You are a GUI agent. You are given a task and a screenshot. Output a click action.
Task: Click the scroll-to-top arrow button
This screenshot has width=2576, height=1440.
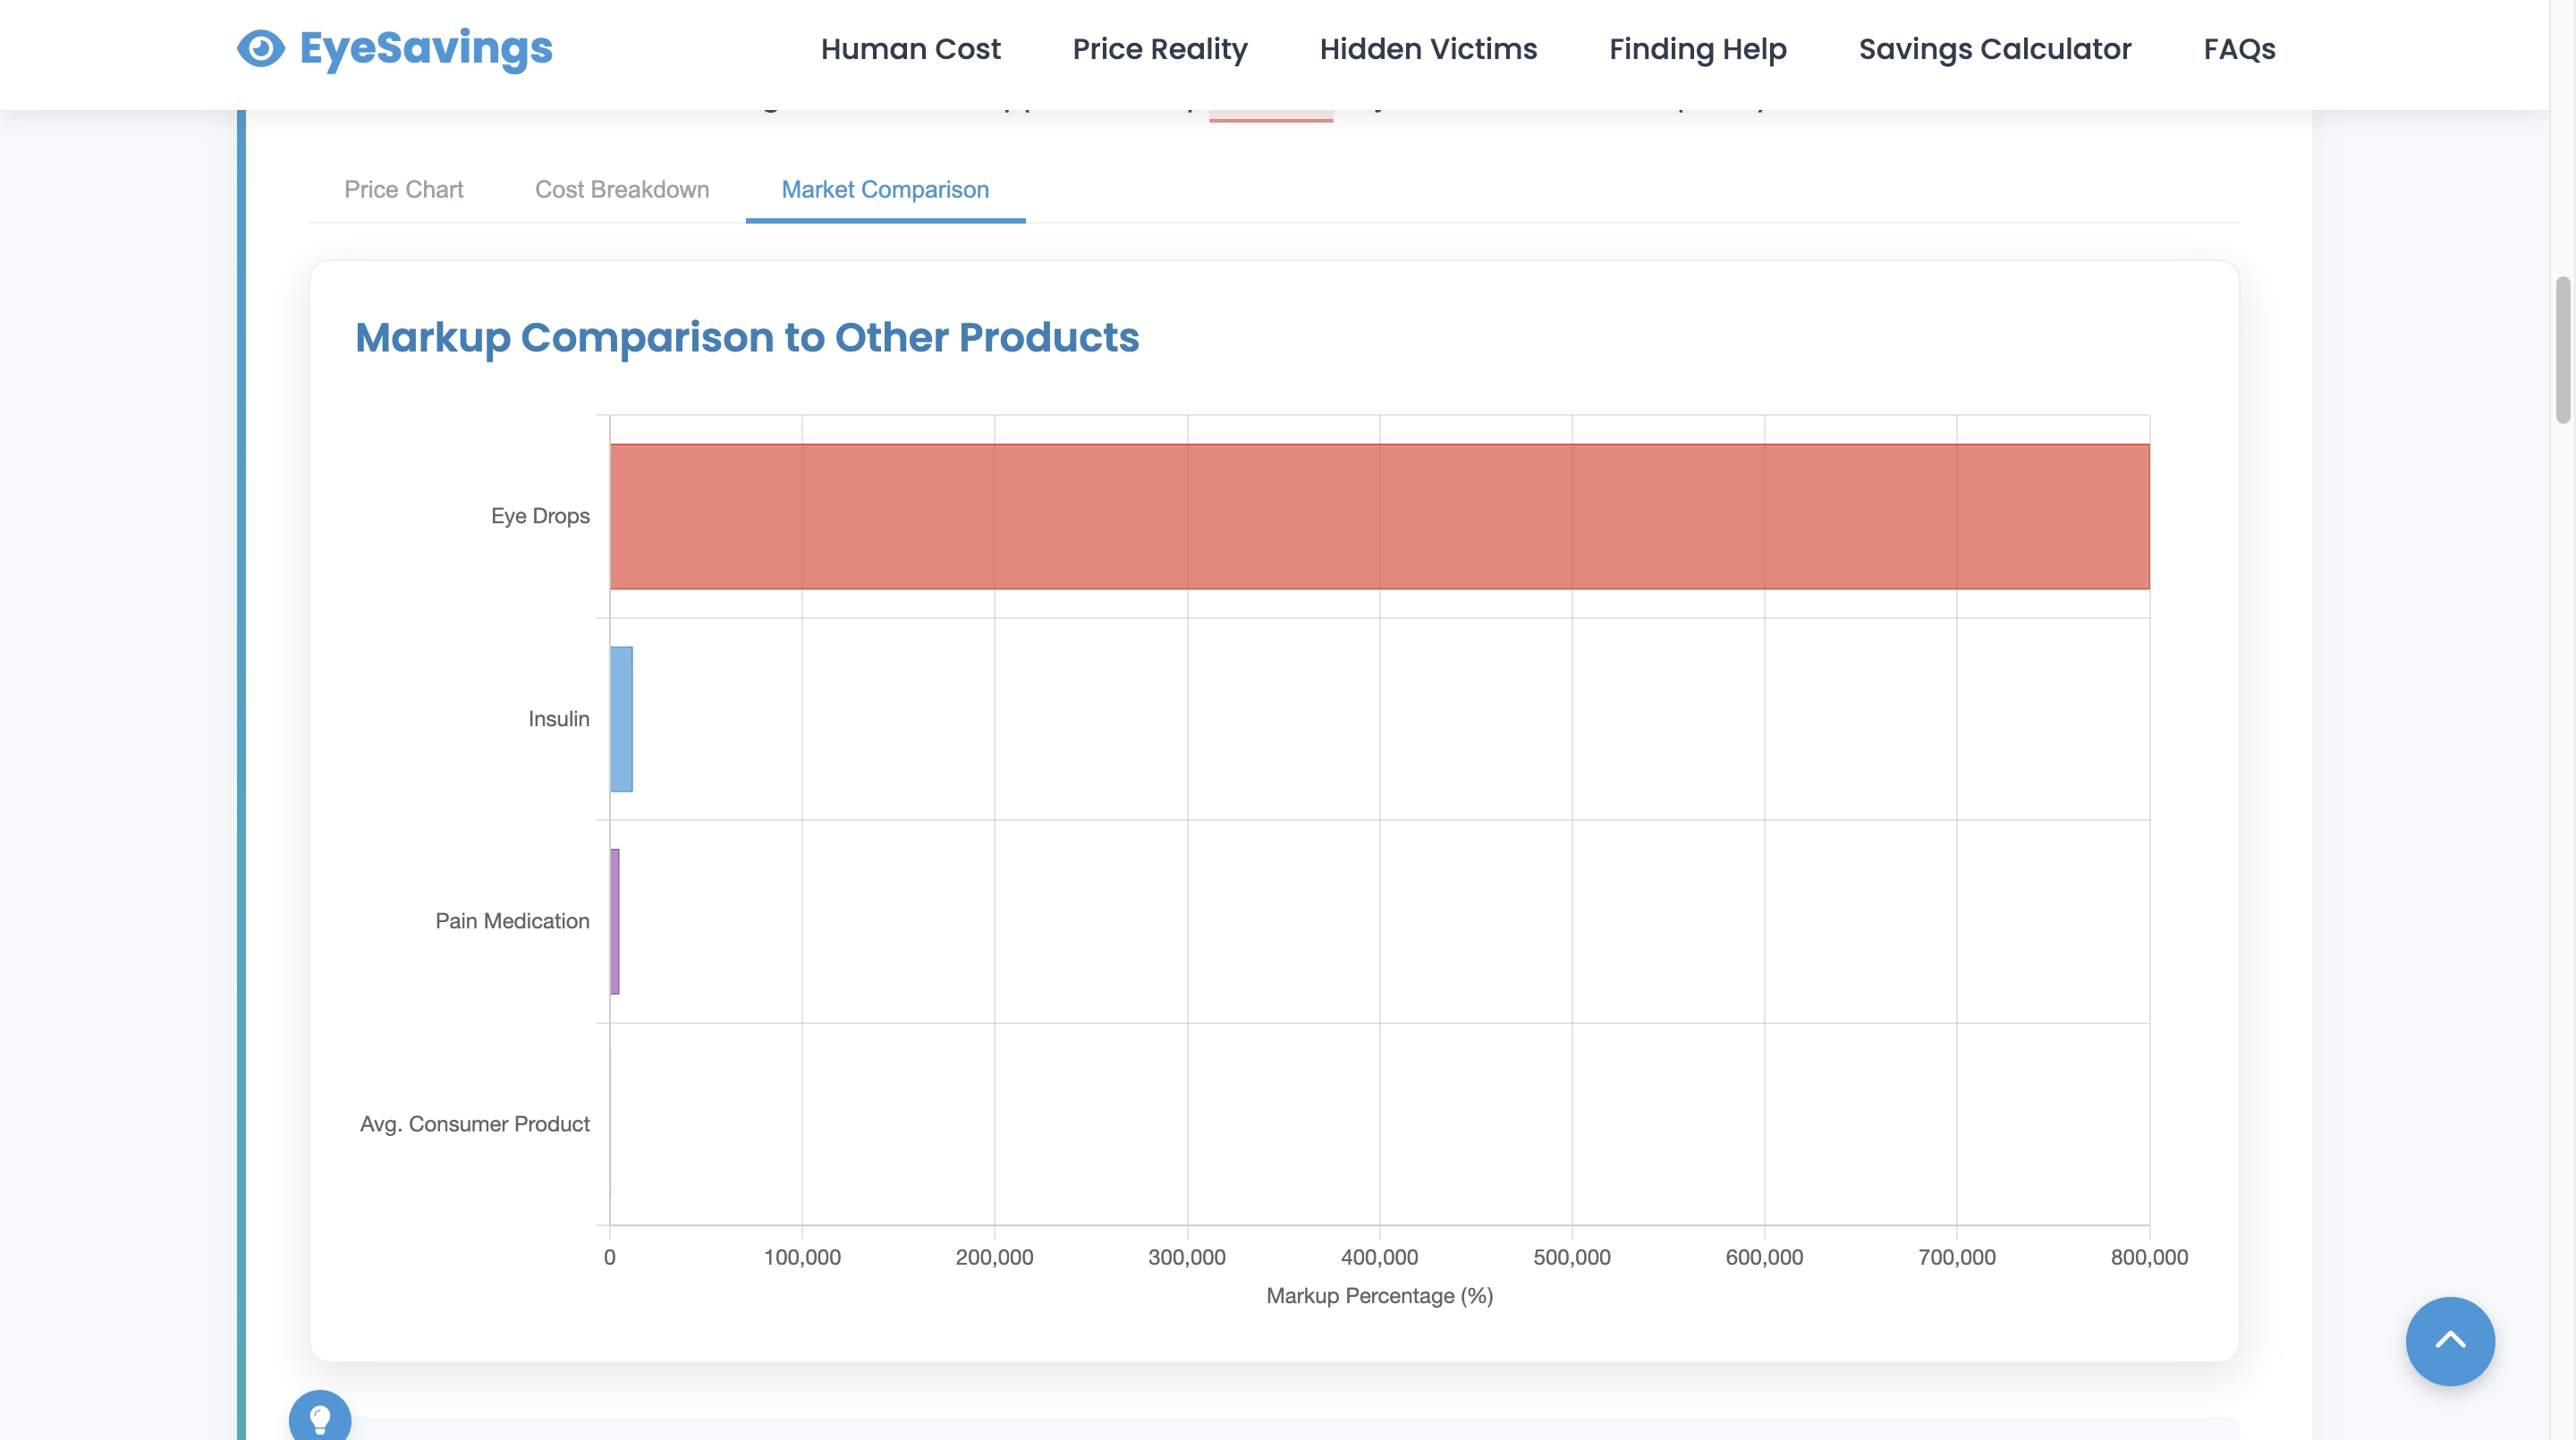click(2449, 1340)
